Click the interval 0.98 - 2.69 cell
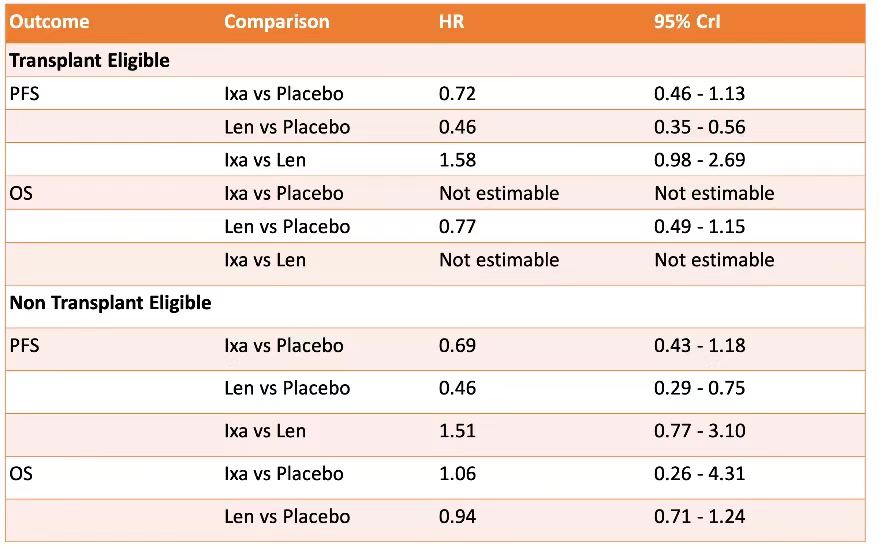879x548 pixels. click(700, 160)
